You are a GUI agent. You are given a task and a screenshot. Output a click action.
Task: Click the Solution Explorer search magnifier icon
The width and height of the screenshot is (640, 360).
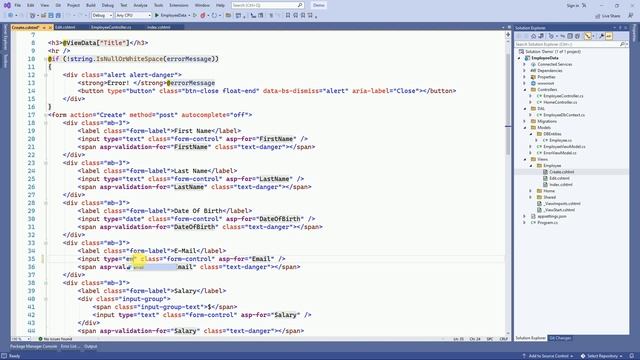622,44
